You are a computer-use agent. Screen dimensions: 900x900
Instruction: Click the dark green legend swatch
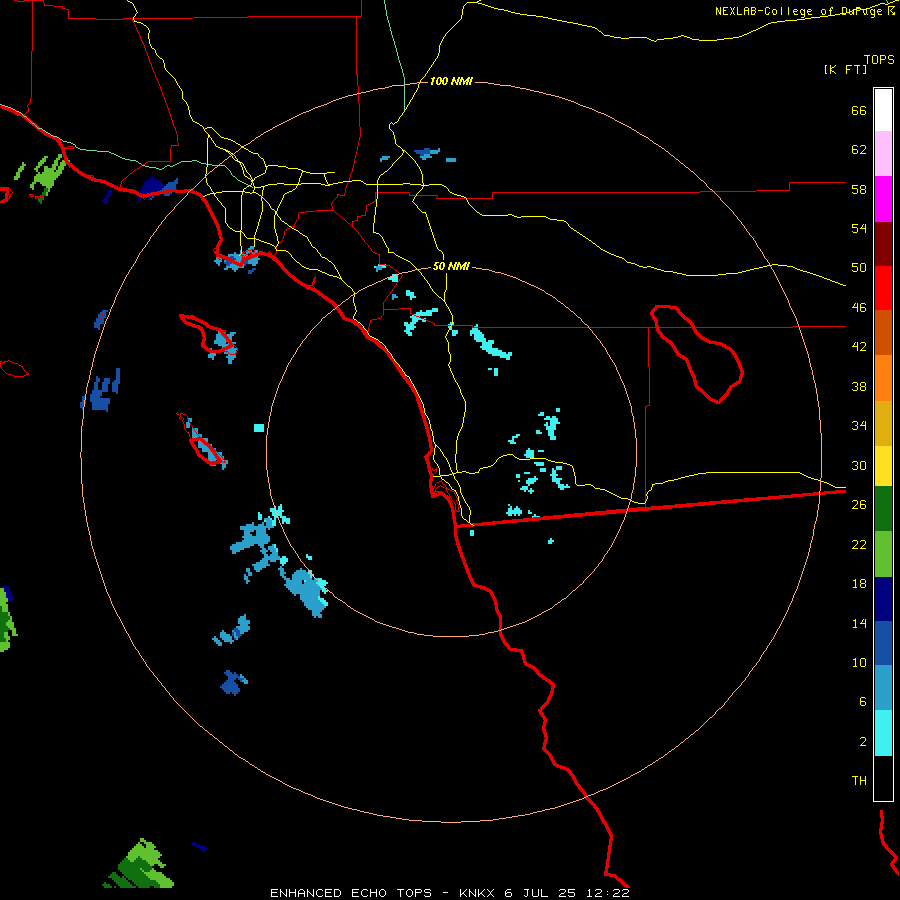pyautogui.click(x=883, y=509)
